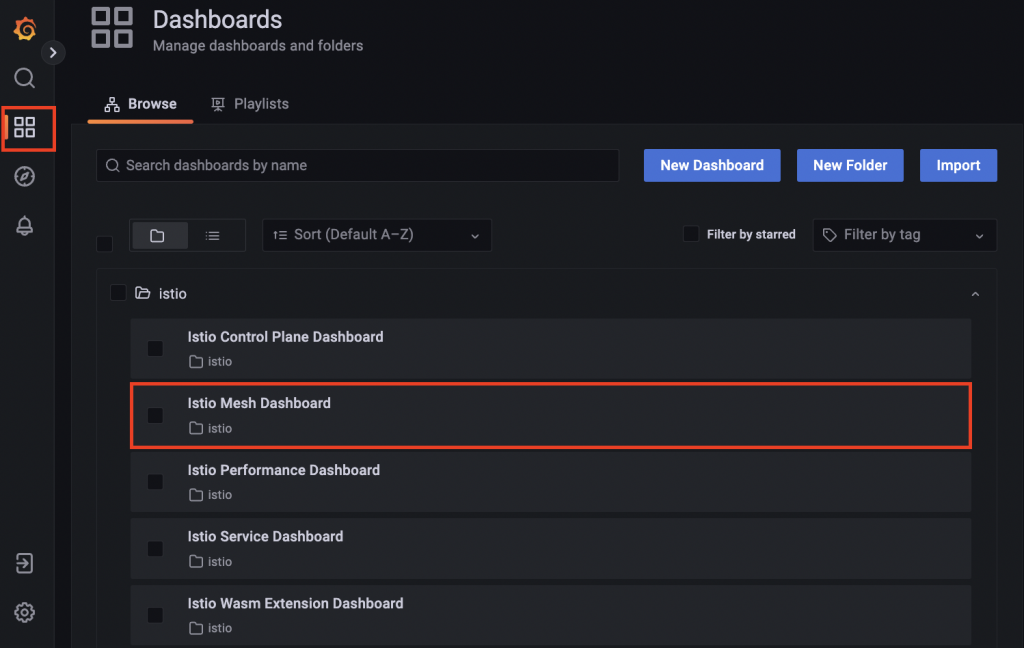Open the Sort (Default A–Z) dropdown
This screenshot has width=1024, height=648.
[x=376, y=235]
